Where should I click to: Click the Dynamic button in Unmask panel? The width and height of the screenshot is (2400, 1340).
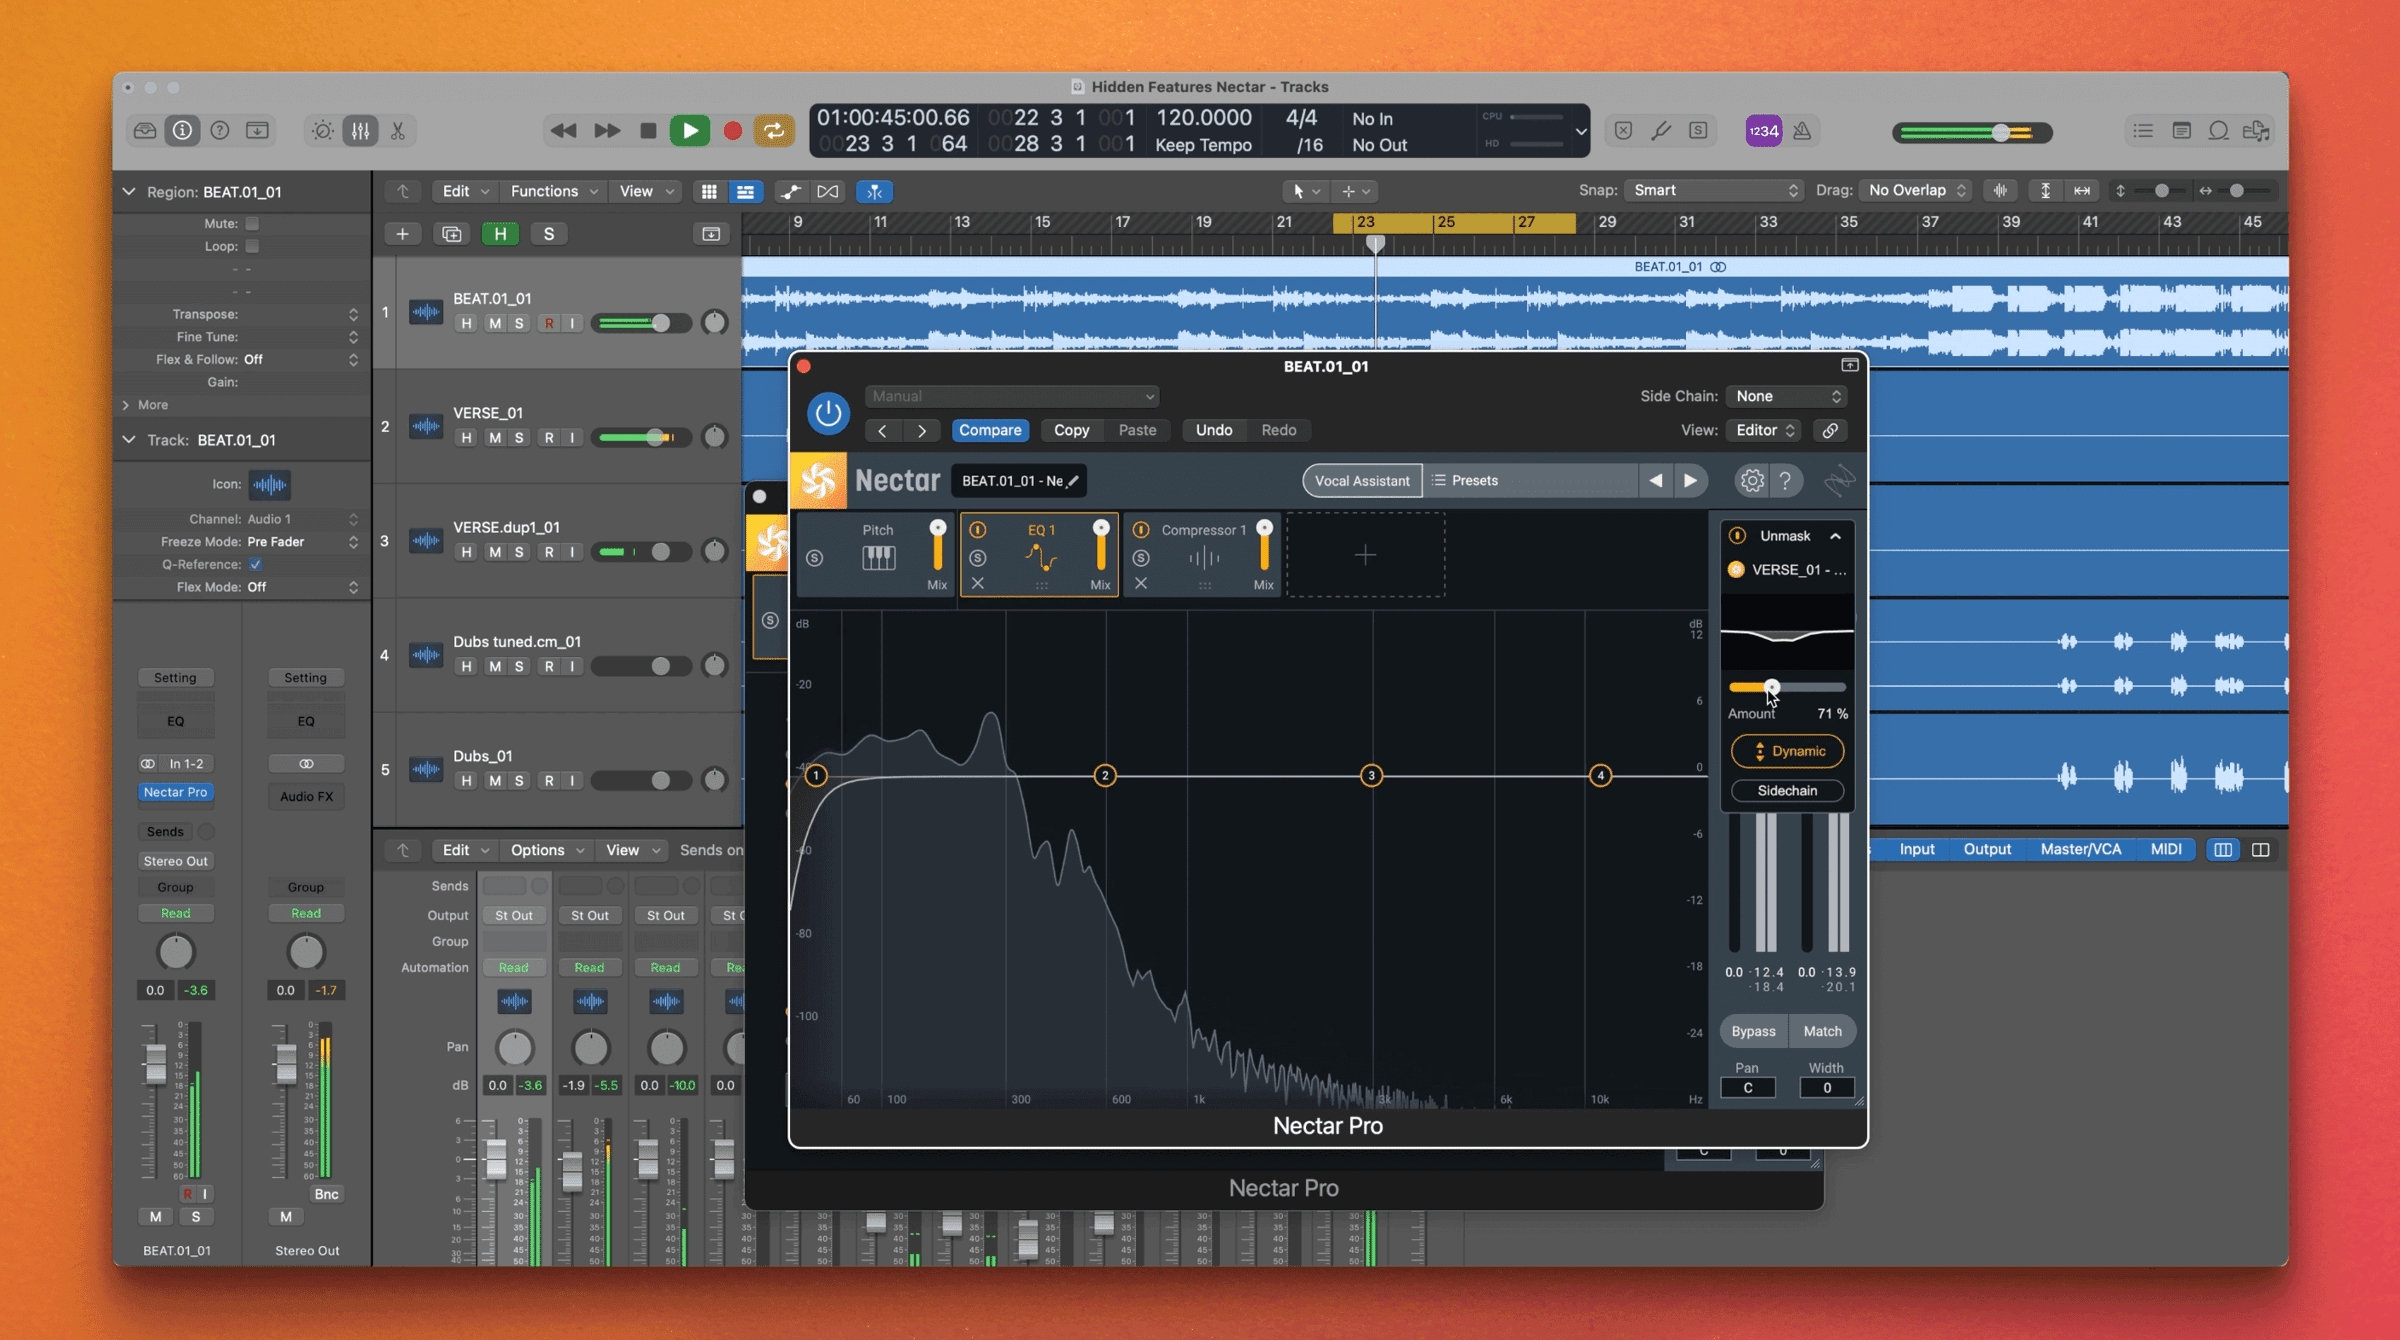(1788, 751)
